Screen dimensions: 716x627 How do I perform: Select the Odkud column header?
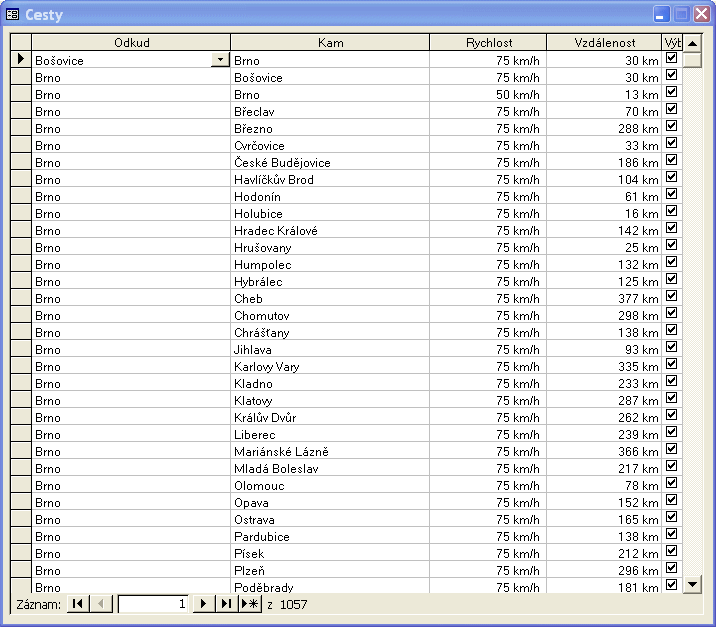coord(131,43)
